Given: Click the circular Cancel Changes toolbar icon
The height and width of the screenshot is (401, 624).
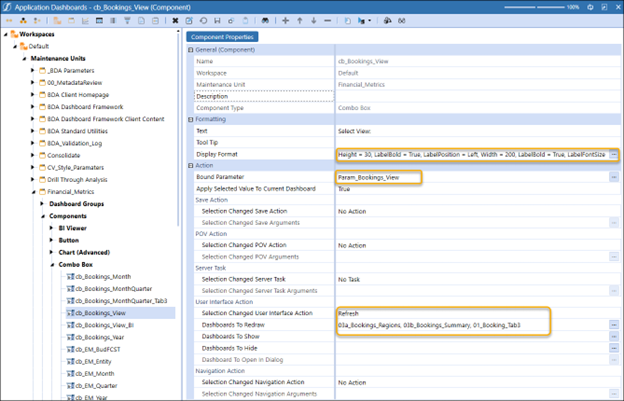Looking at the screenshot, I should coord(203,21).
